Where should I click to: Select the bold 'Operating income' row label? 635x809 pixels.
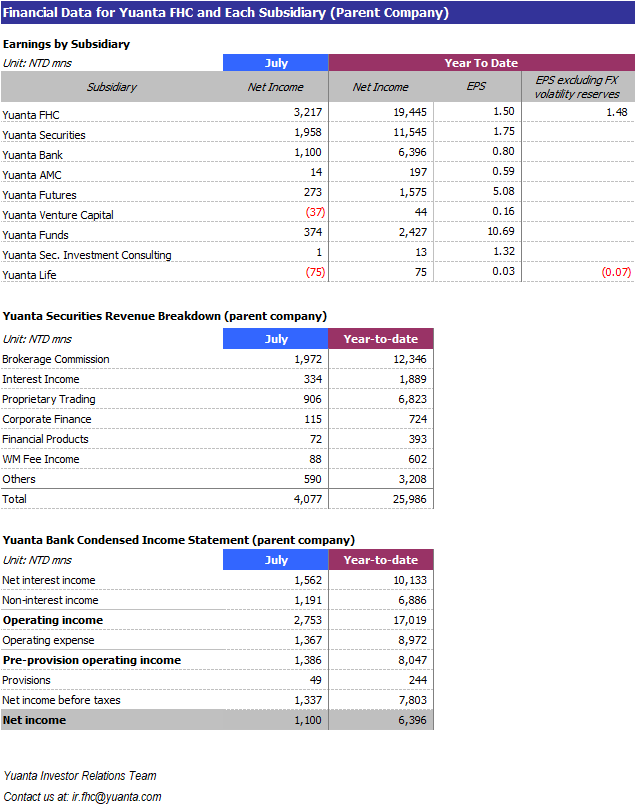coord(53,620)
